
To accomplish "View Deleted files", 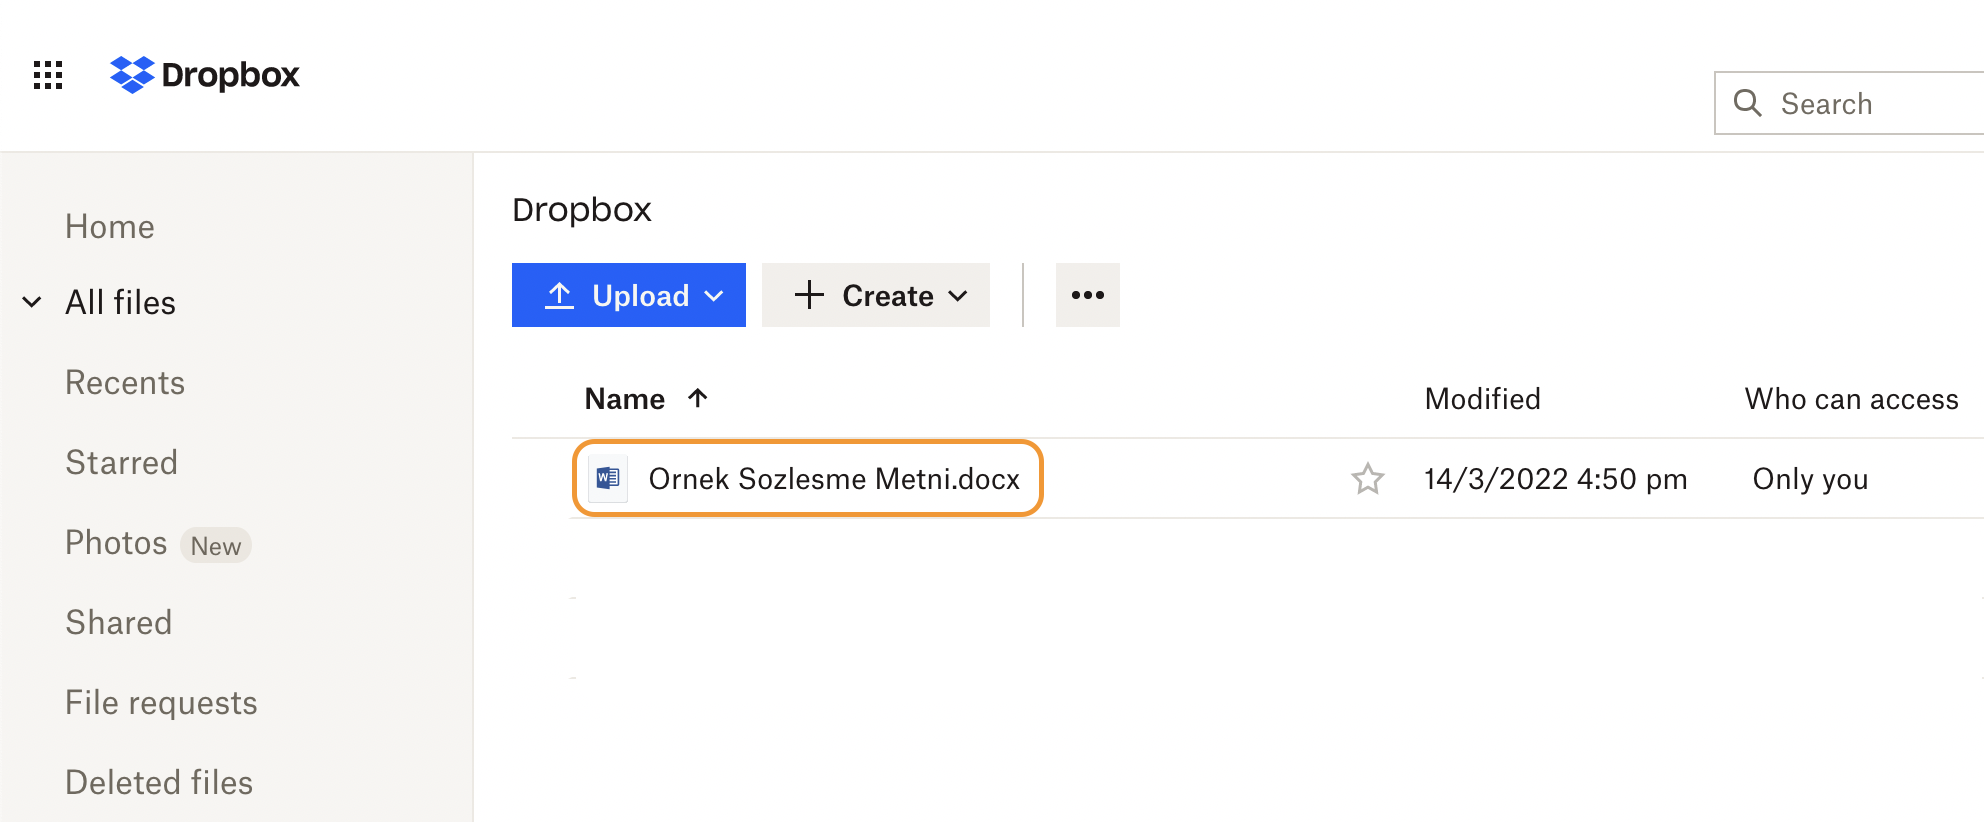I will pos(159,783).
